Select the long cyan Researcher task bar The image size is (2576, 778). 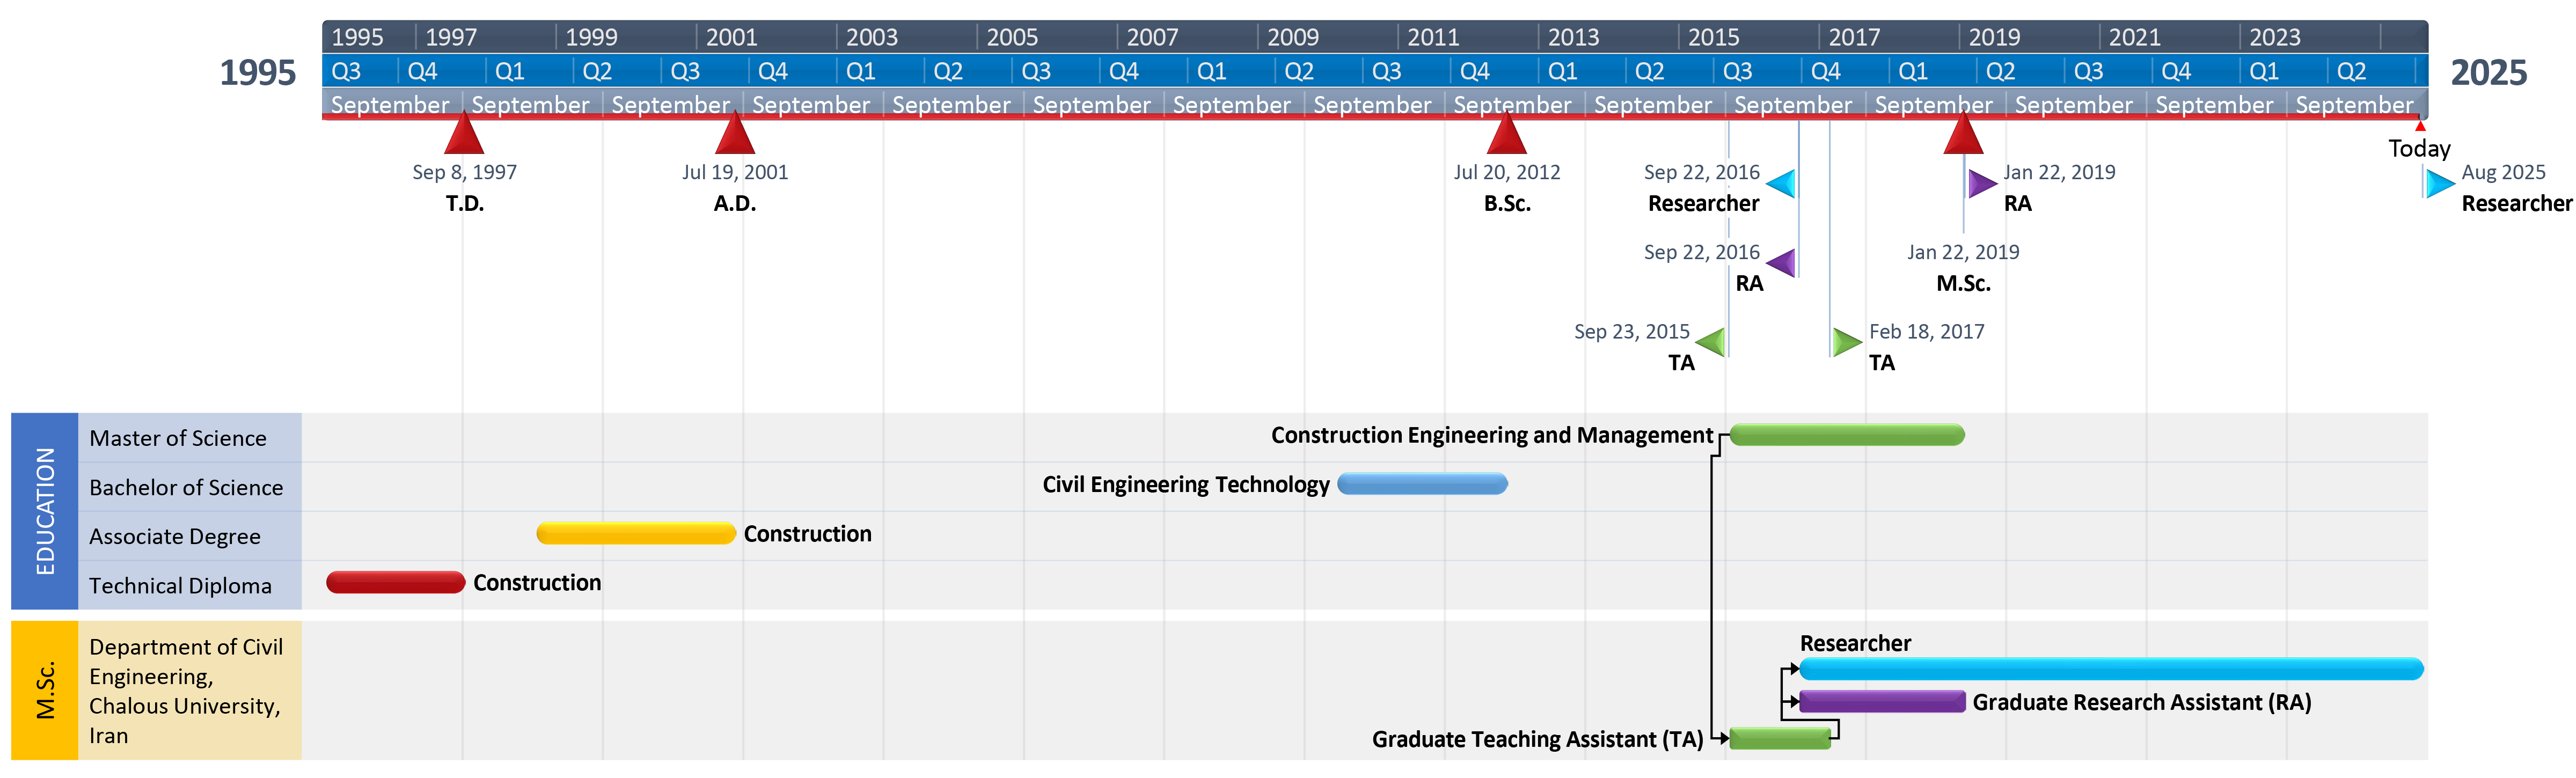[x=2110, y=669]
